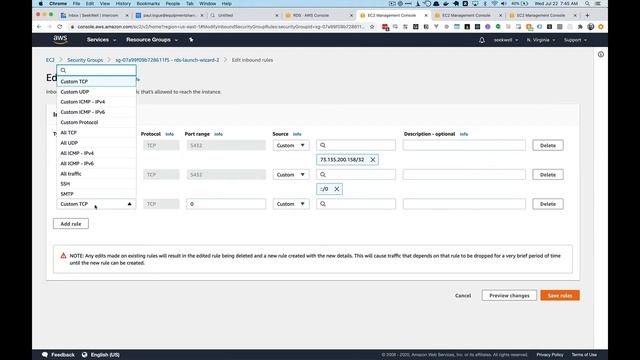Delete the first inbound rule
The image size is (640, 360).
548,145
